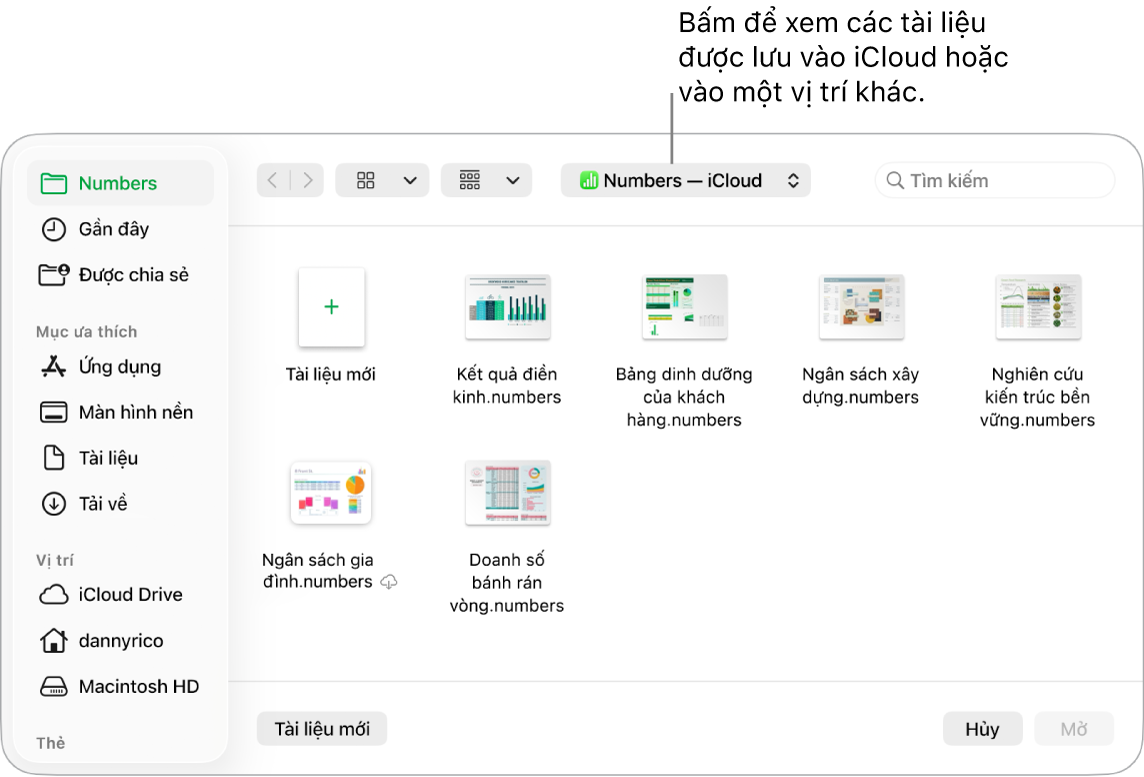Switch to icon grid view

coord(366,180)
